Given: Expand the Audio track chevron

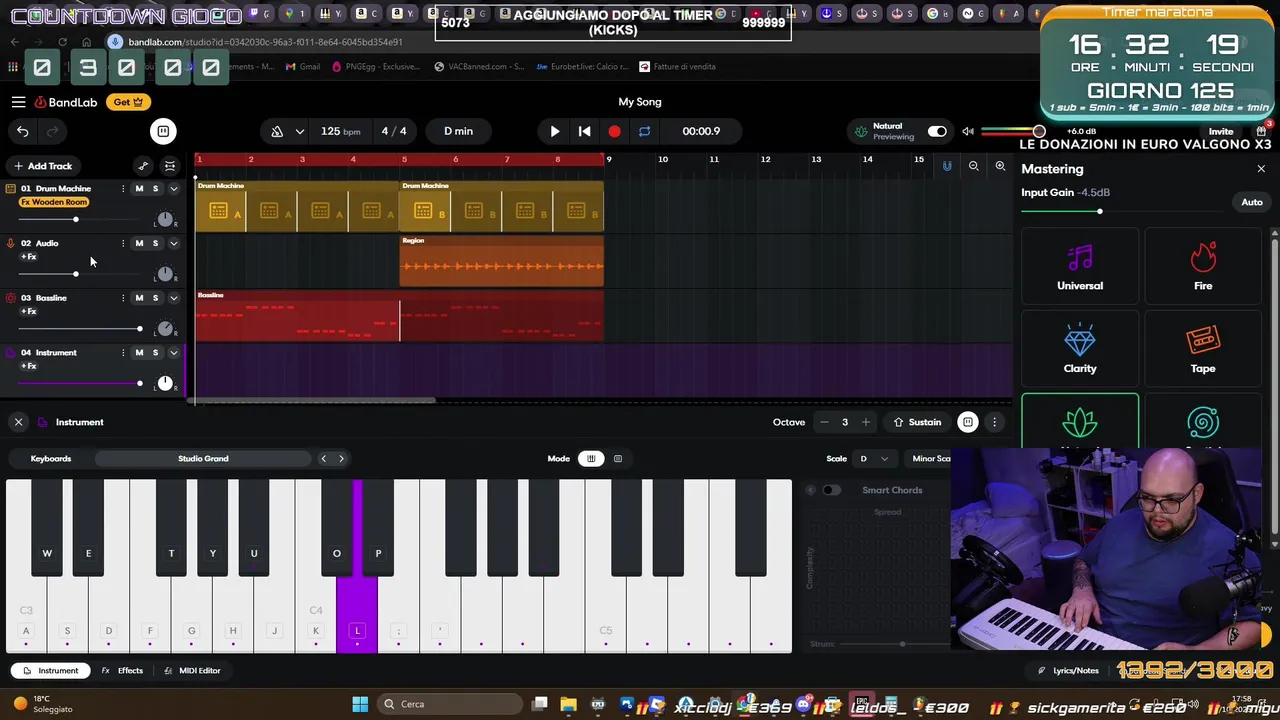Looking at the screenshot, I should pos(173,243).
